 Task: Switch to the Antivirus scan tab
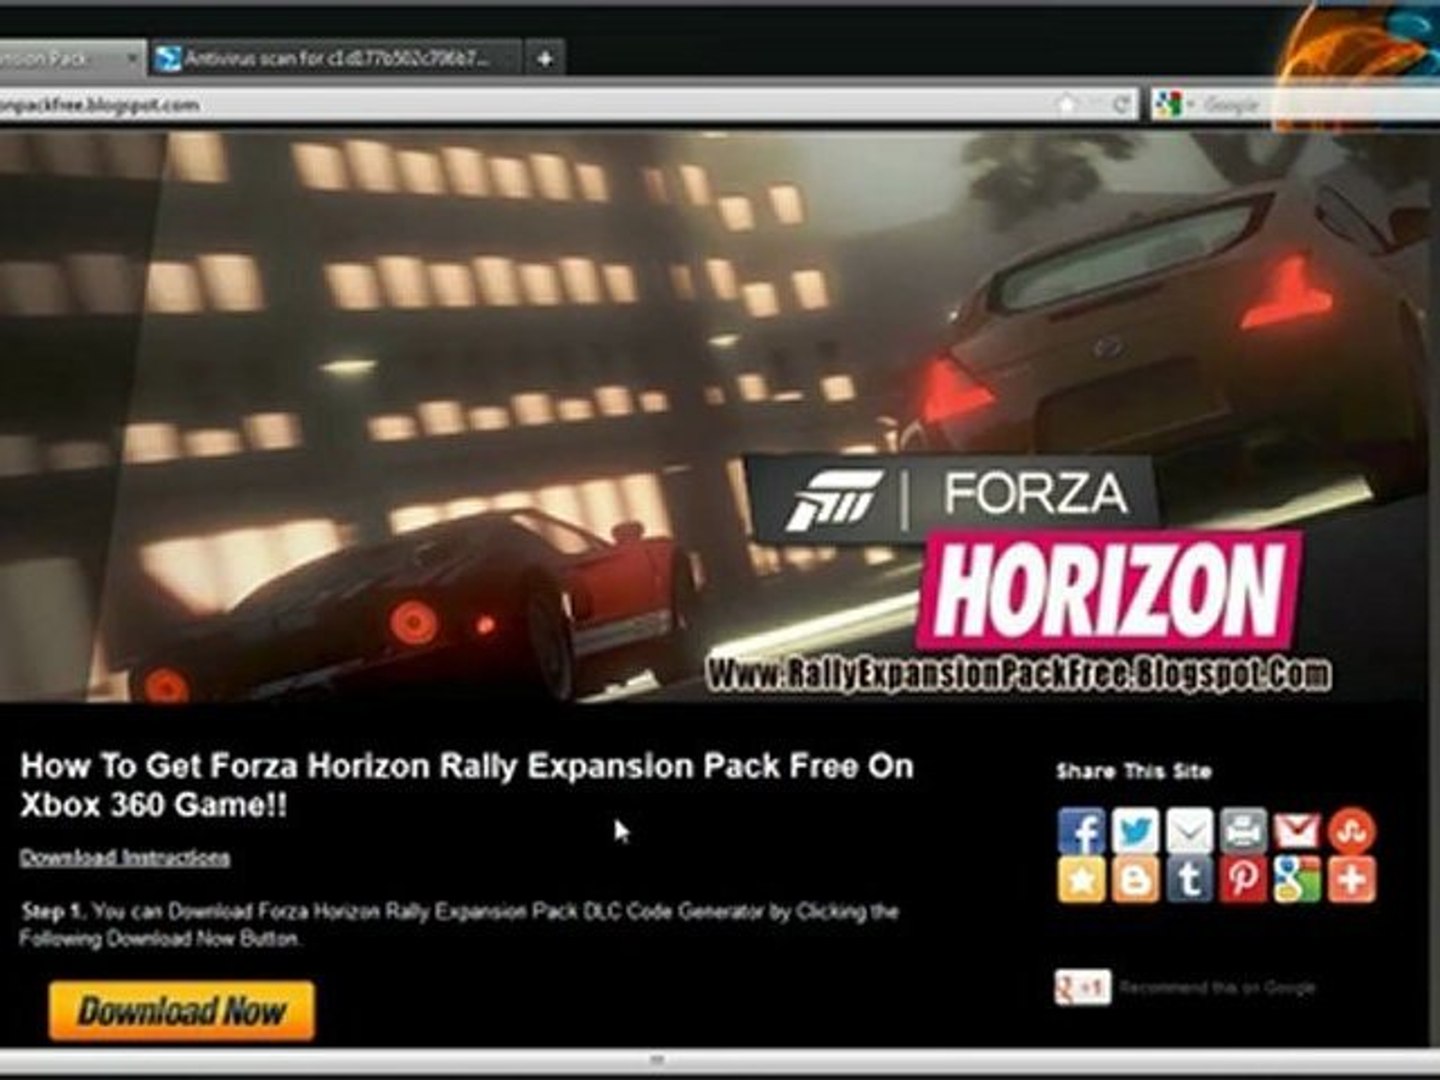[336, 59]
